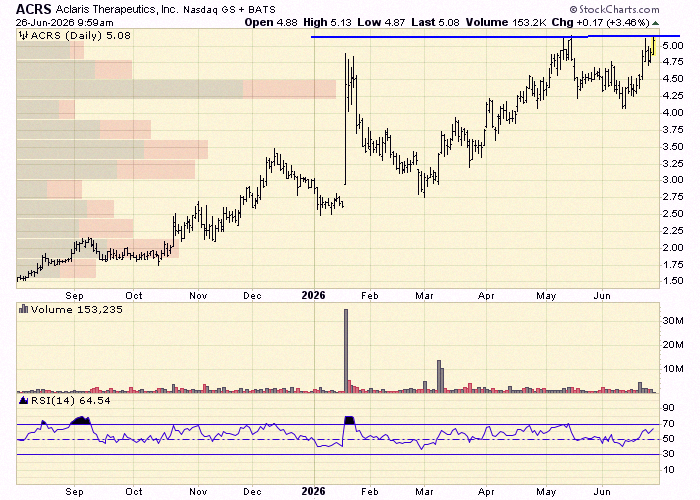Click the yellow latest price candle
This screenshot has width=700, height=500.
(654, 46)
